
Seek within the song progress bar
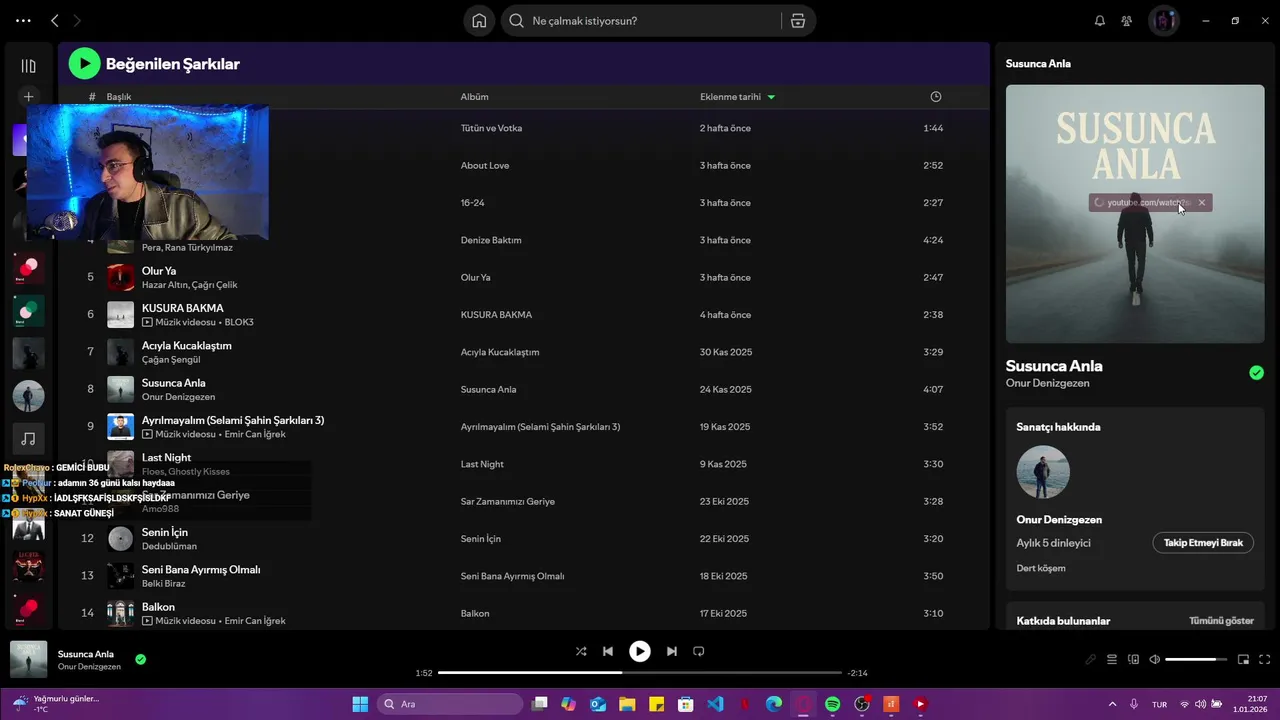640,673
